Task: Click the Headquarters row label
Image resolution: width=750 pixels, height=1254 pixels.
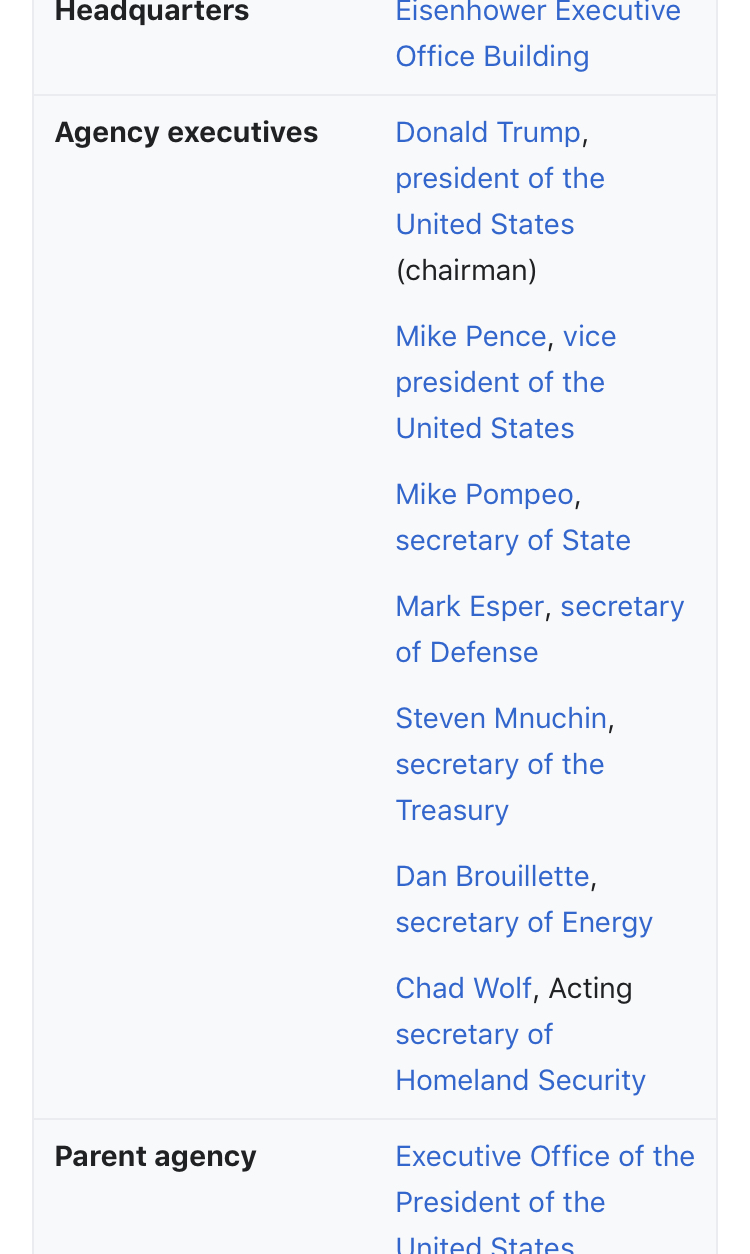Action: [x=151, y=13]
